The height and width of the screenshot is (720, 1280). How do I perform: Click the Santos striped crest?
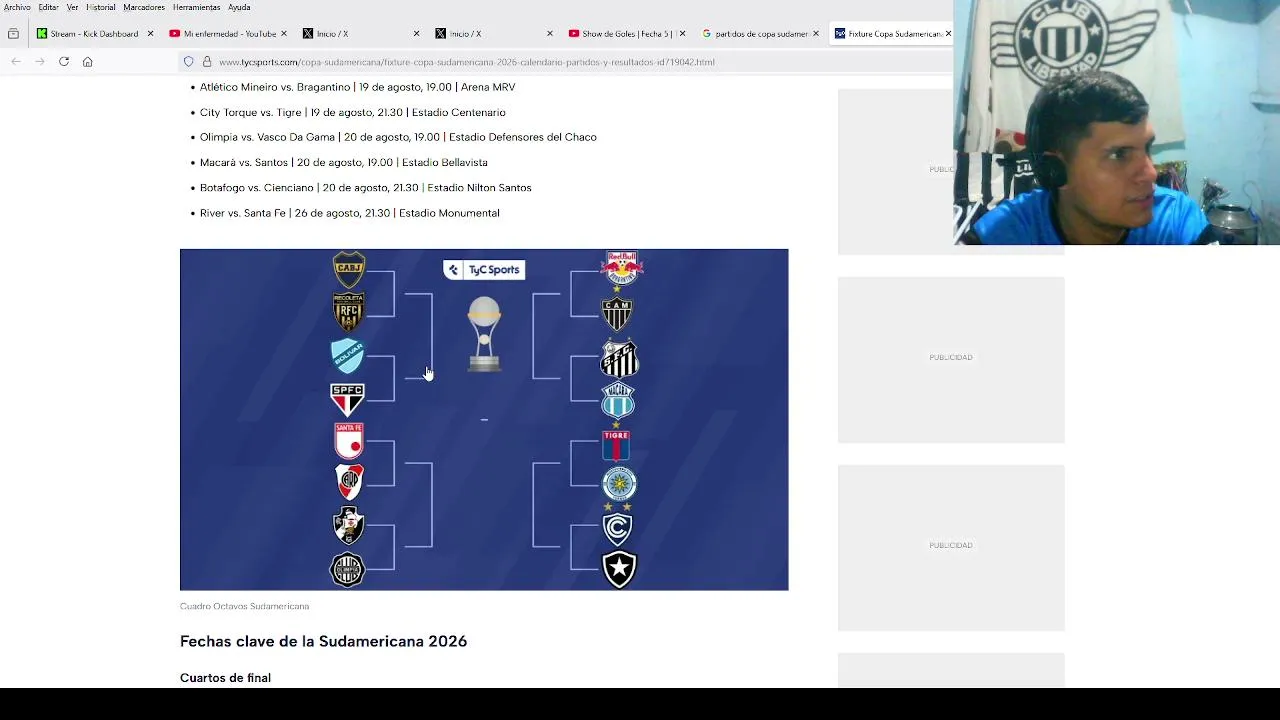(x=619, y=358)
